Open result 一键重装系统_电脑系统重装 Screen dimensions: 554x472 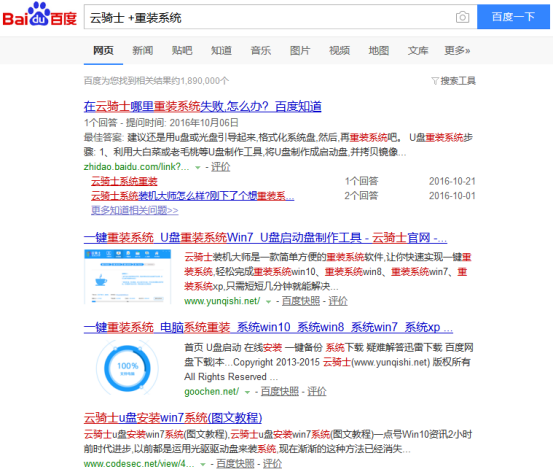(x=268, y=327)
